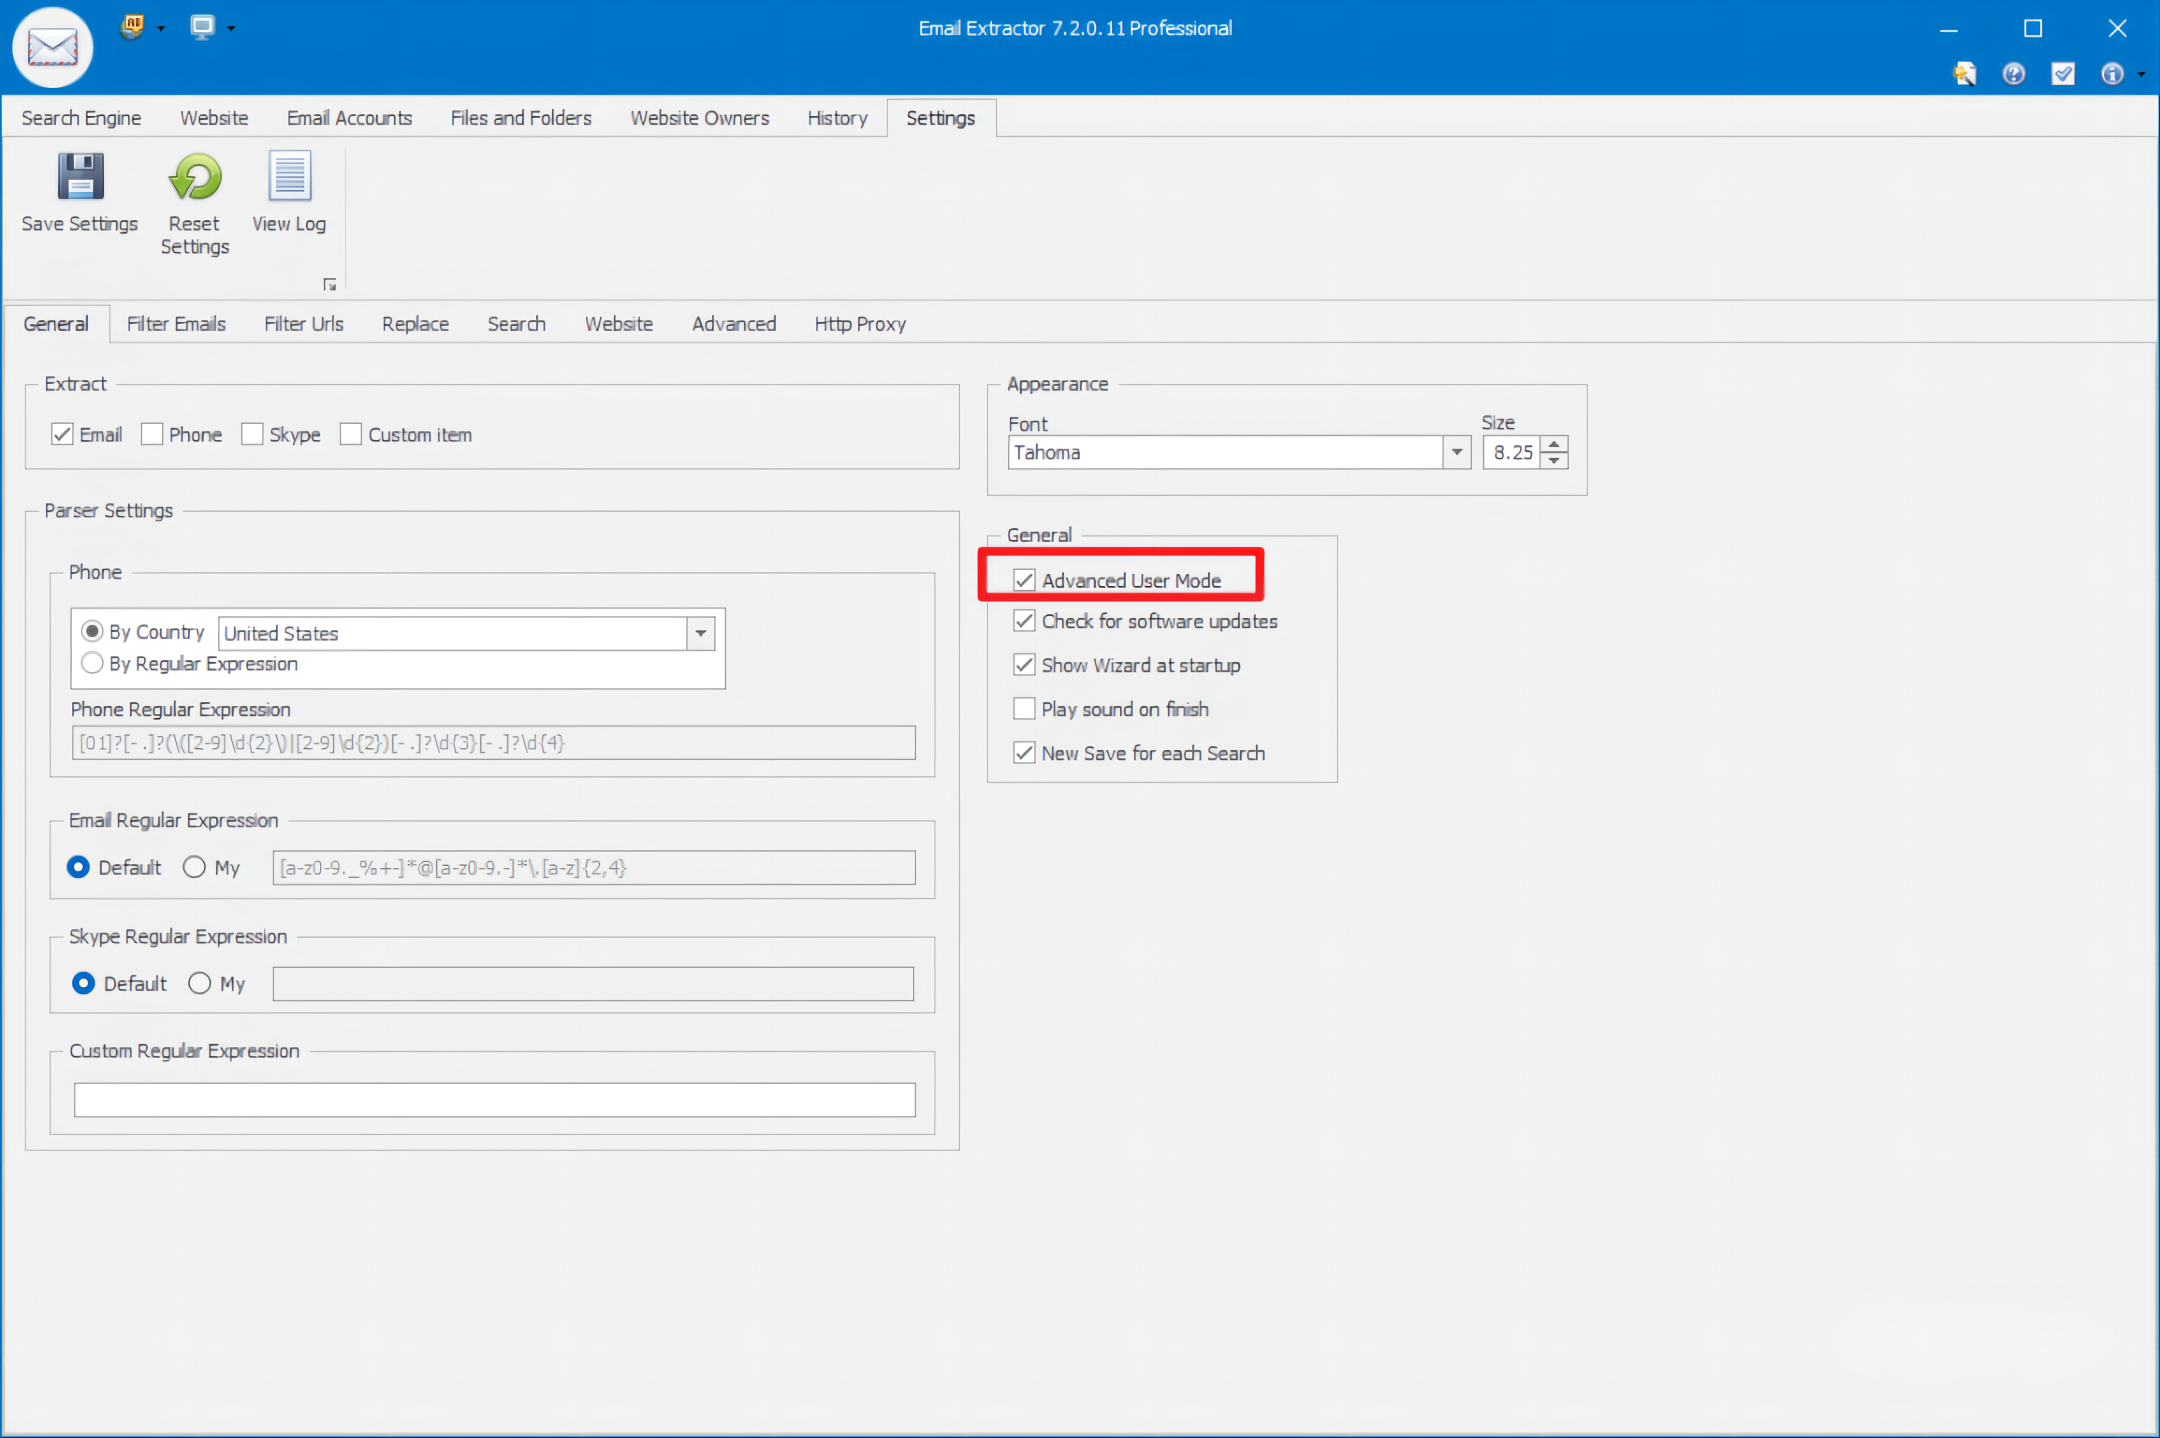
Task: Toggle Check for software updates checkbox
Action: point(1024,621)
